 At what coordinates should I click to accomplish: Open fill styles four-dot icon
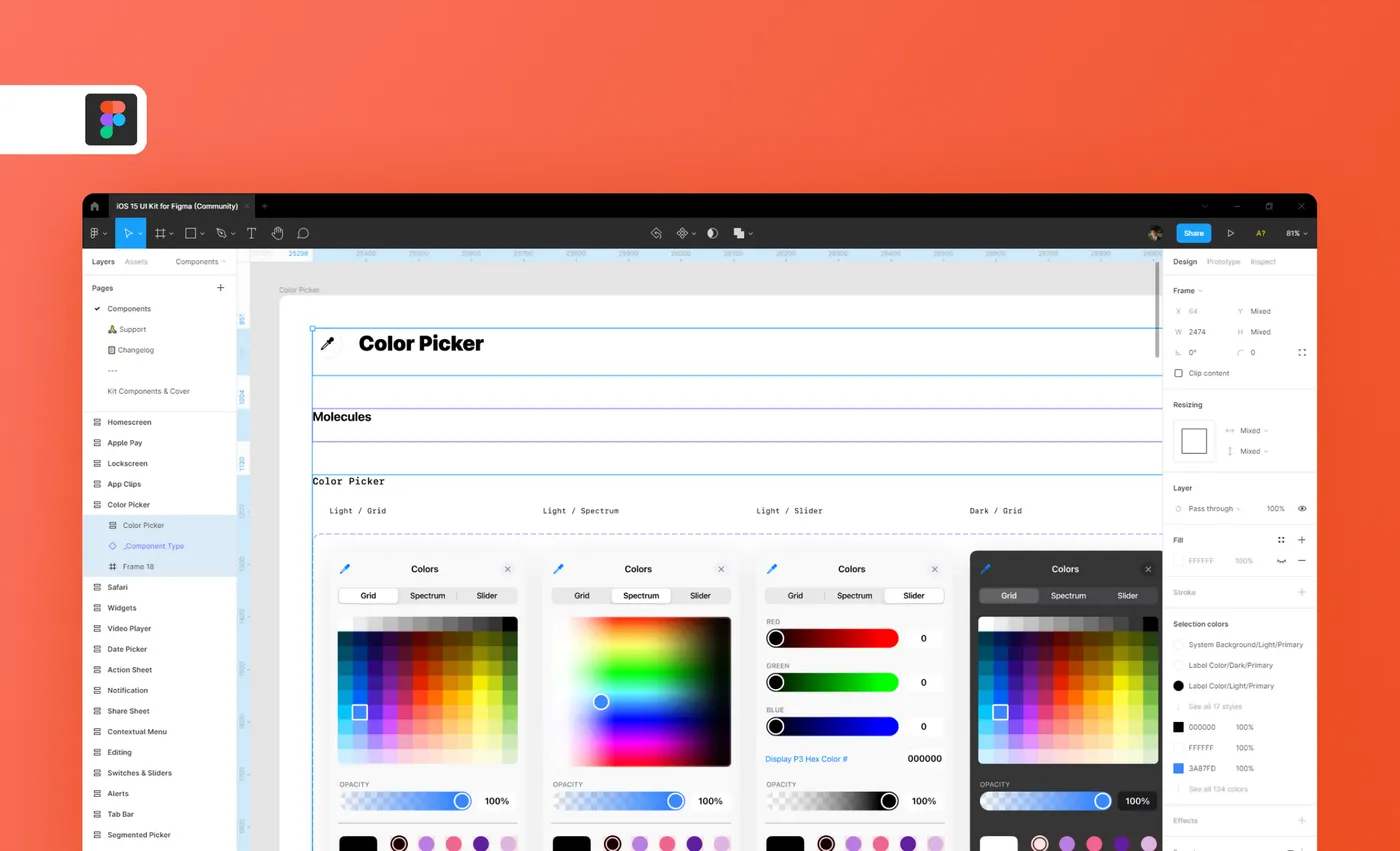[x=1281, y=540]
